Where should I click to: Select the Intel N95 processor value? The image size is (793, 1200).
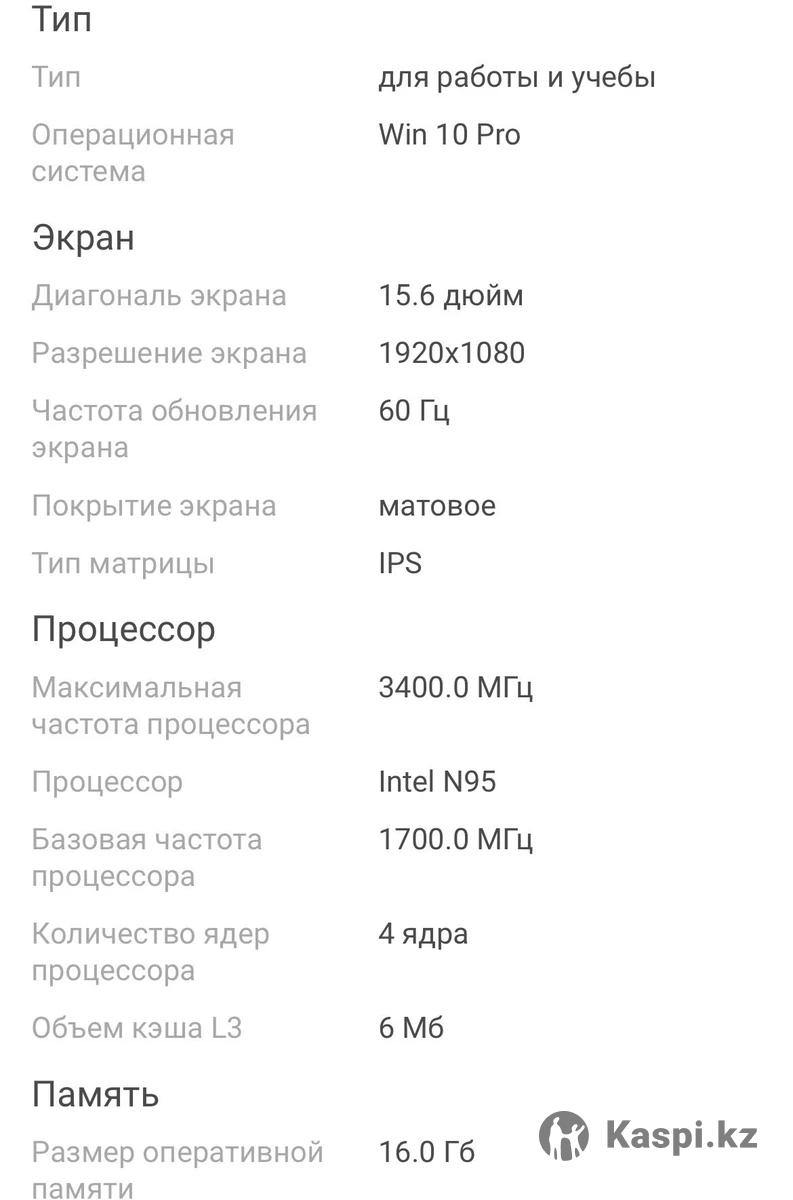point(437,781)
